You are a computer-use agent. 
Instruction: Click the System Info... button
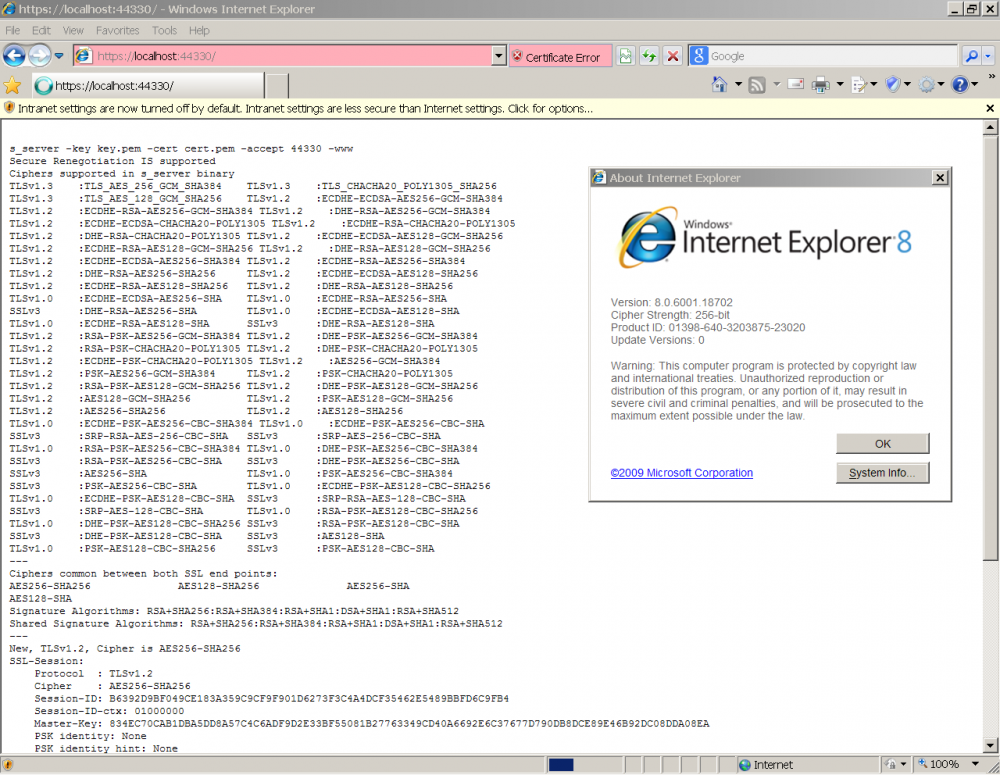882,473
